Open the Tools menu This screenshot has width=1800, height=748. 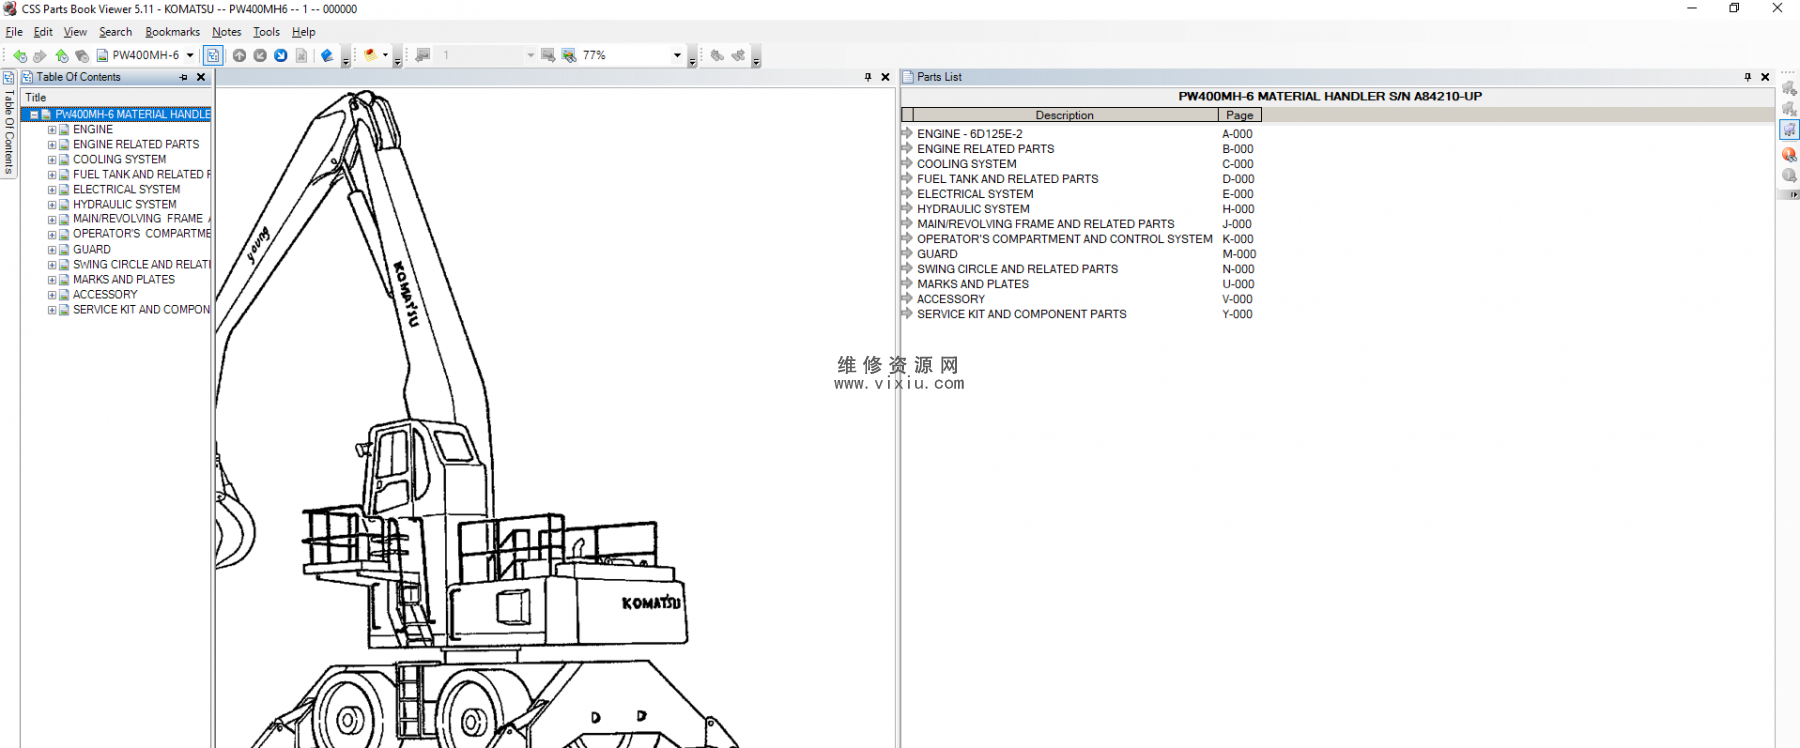(x=266, y=32)
